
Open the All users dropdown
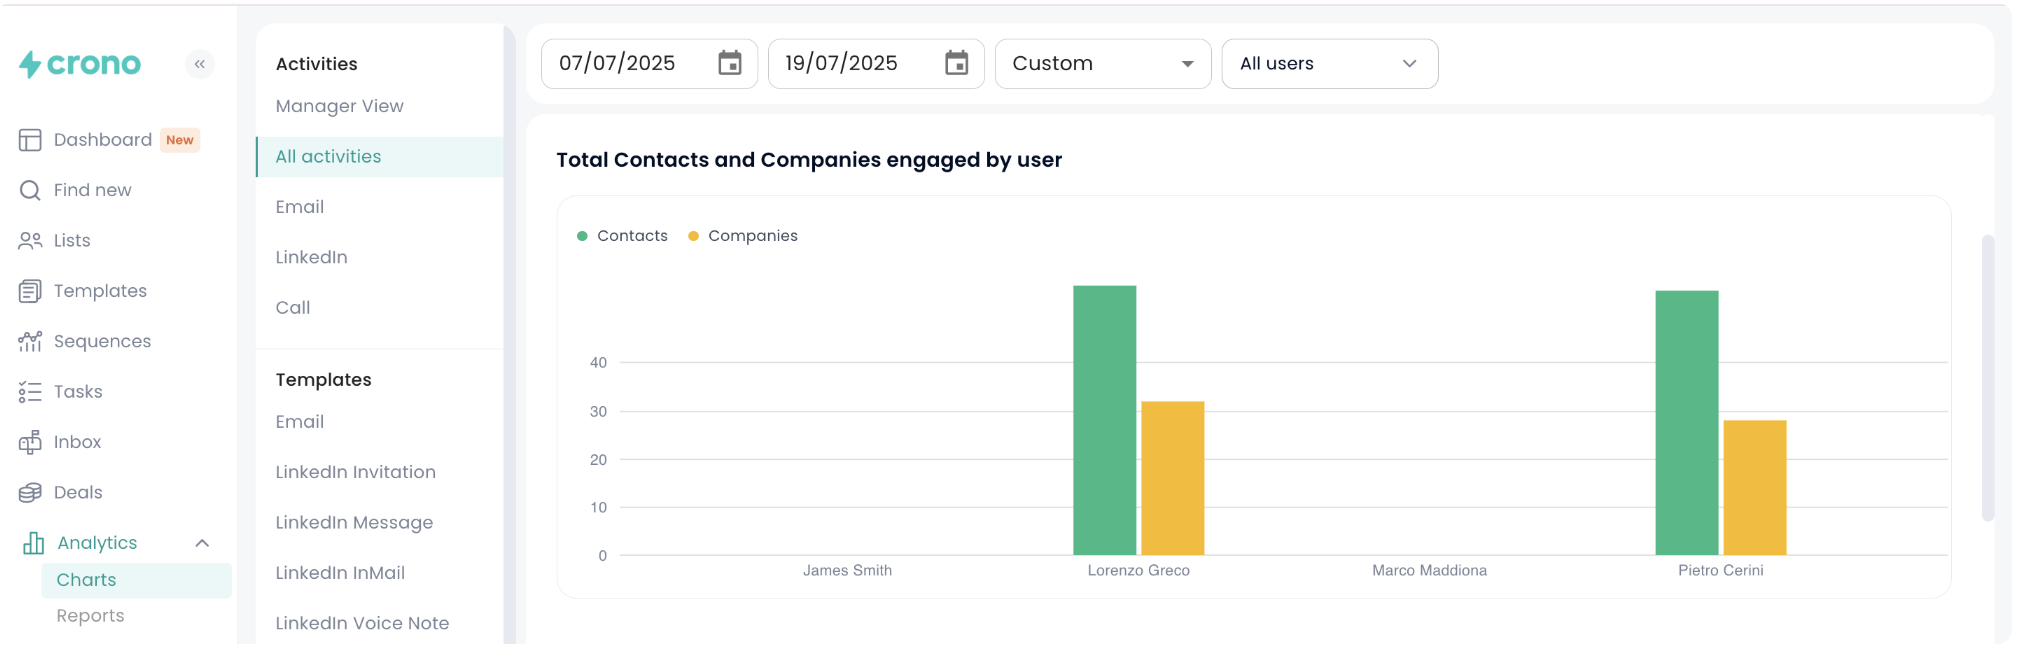pyautogui.click(x=1329, y=64)
